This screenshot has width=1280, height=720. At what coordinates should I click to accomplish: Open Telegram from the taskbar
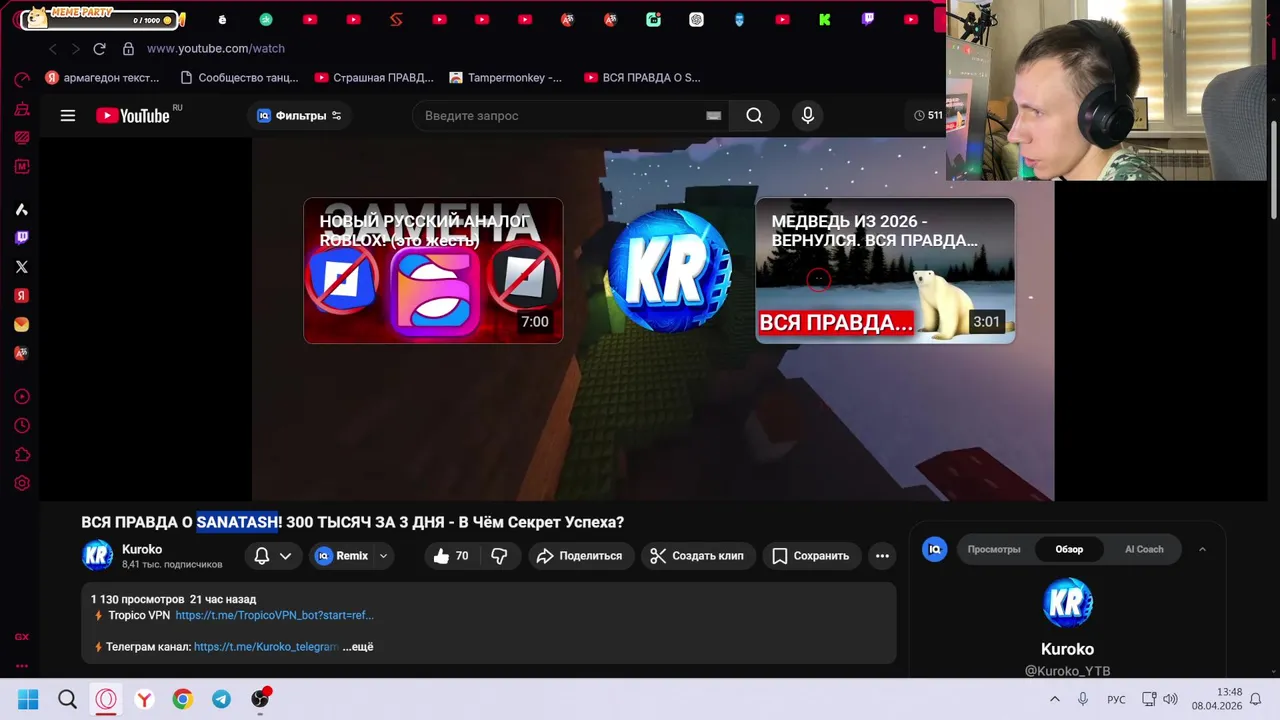pos(221,700)
